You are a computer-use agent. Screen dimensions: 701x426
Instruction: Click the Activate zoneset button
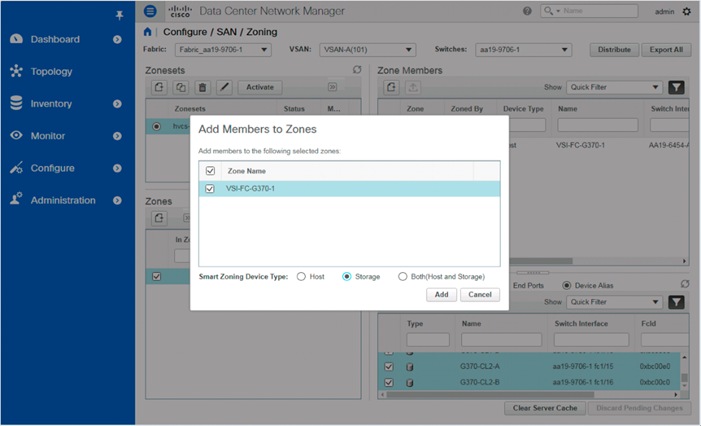click(x=260, y=87)
